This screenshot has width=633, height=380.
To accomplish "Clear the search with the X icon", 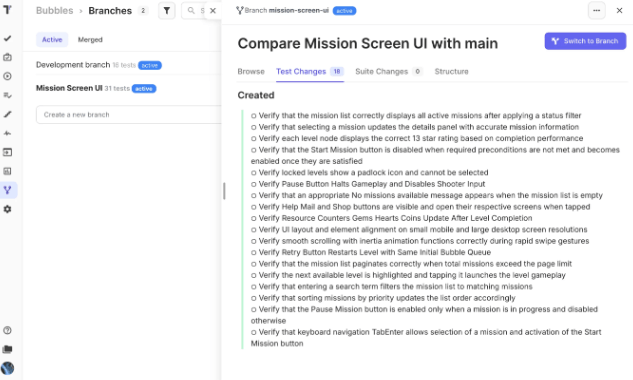I will point(213,11).
